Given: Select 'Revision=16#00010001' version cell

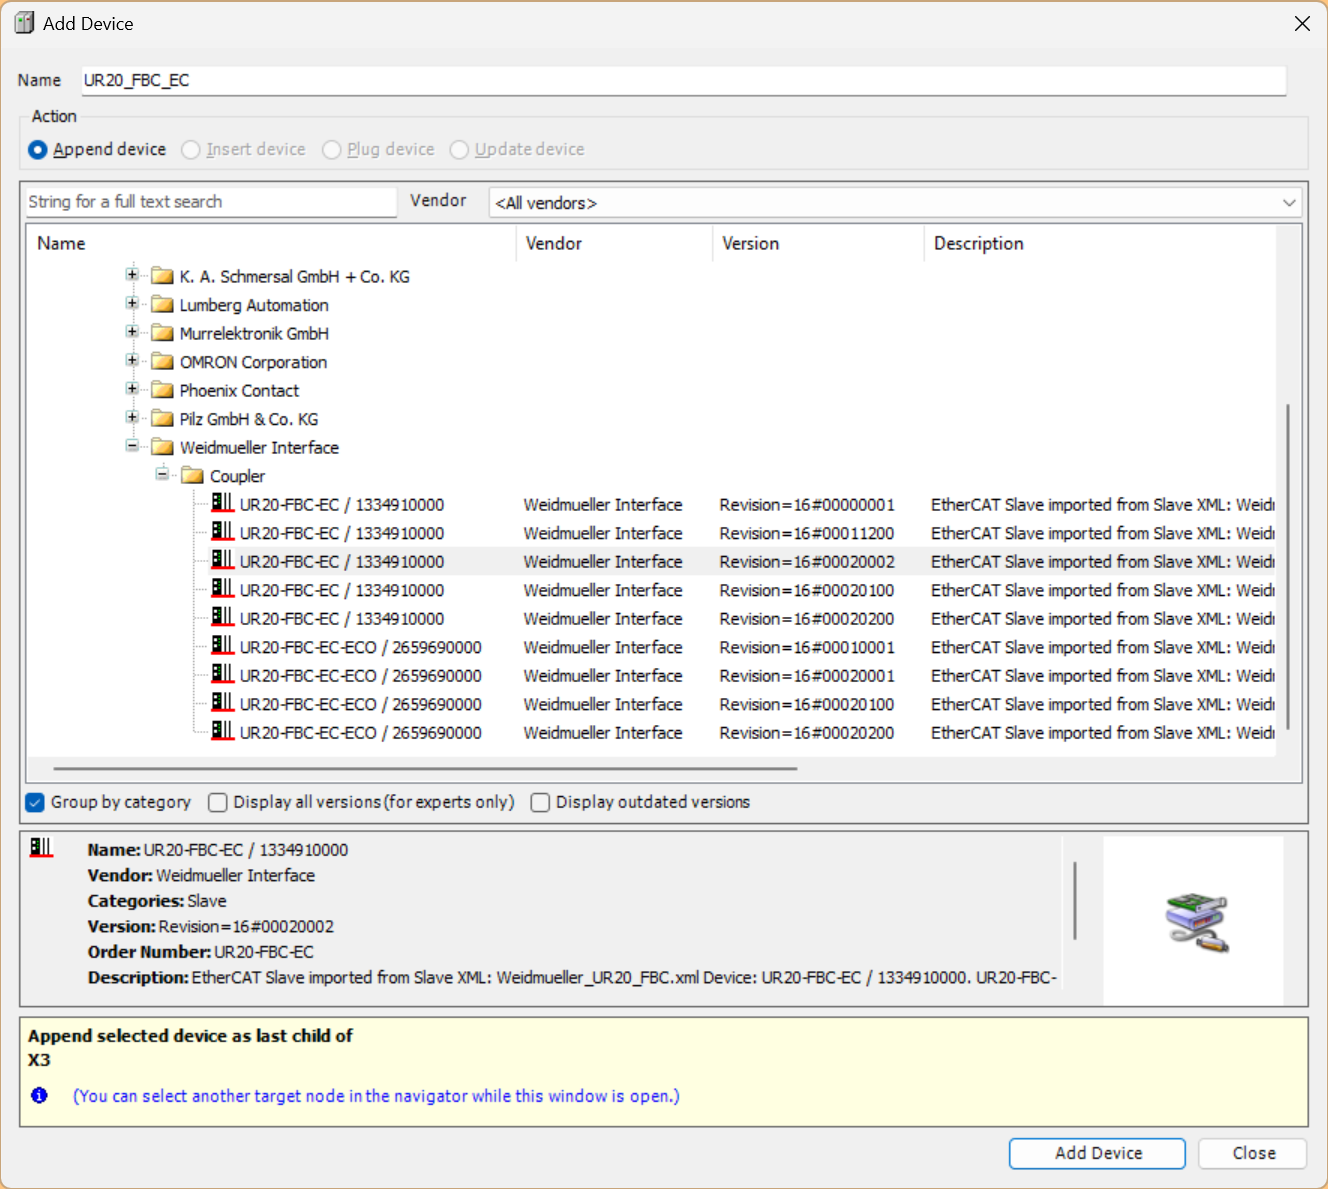Looking at the screenshot, I should click(807, 647).
